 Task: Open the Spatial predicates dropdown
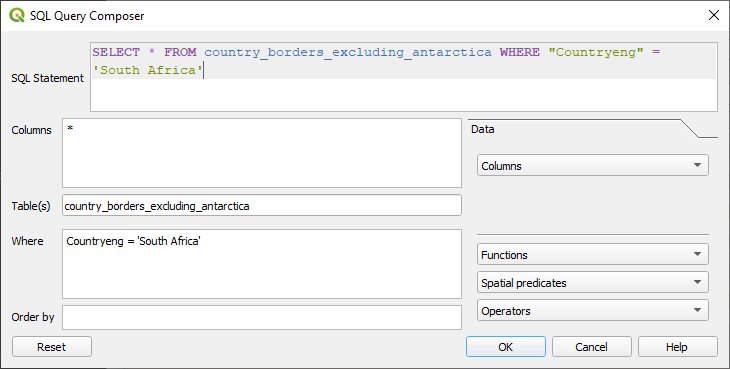point(593,282)
